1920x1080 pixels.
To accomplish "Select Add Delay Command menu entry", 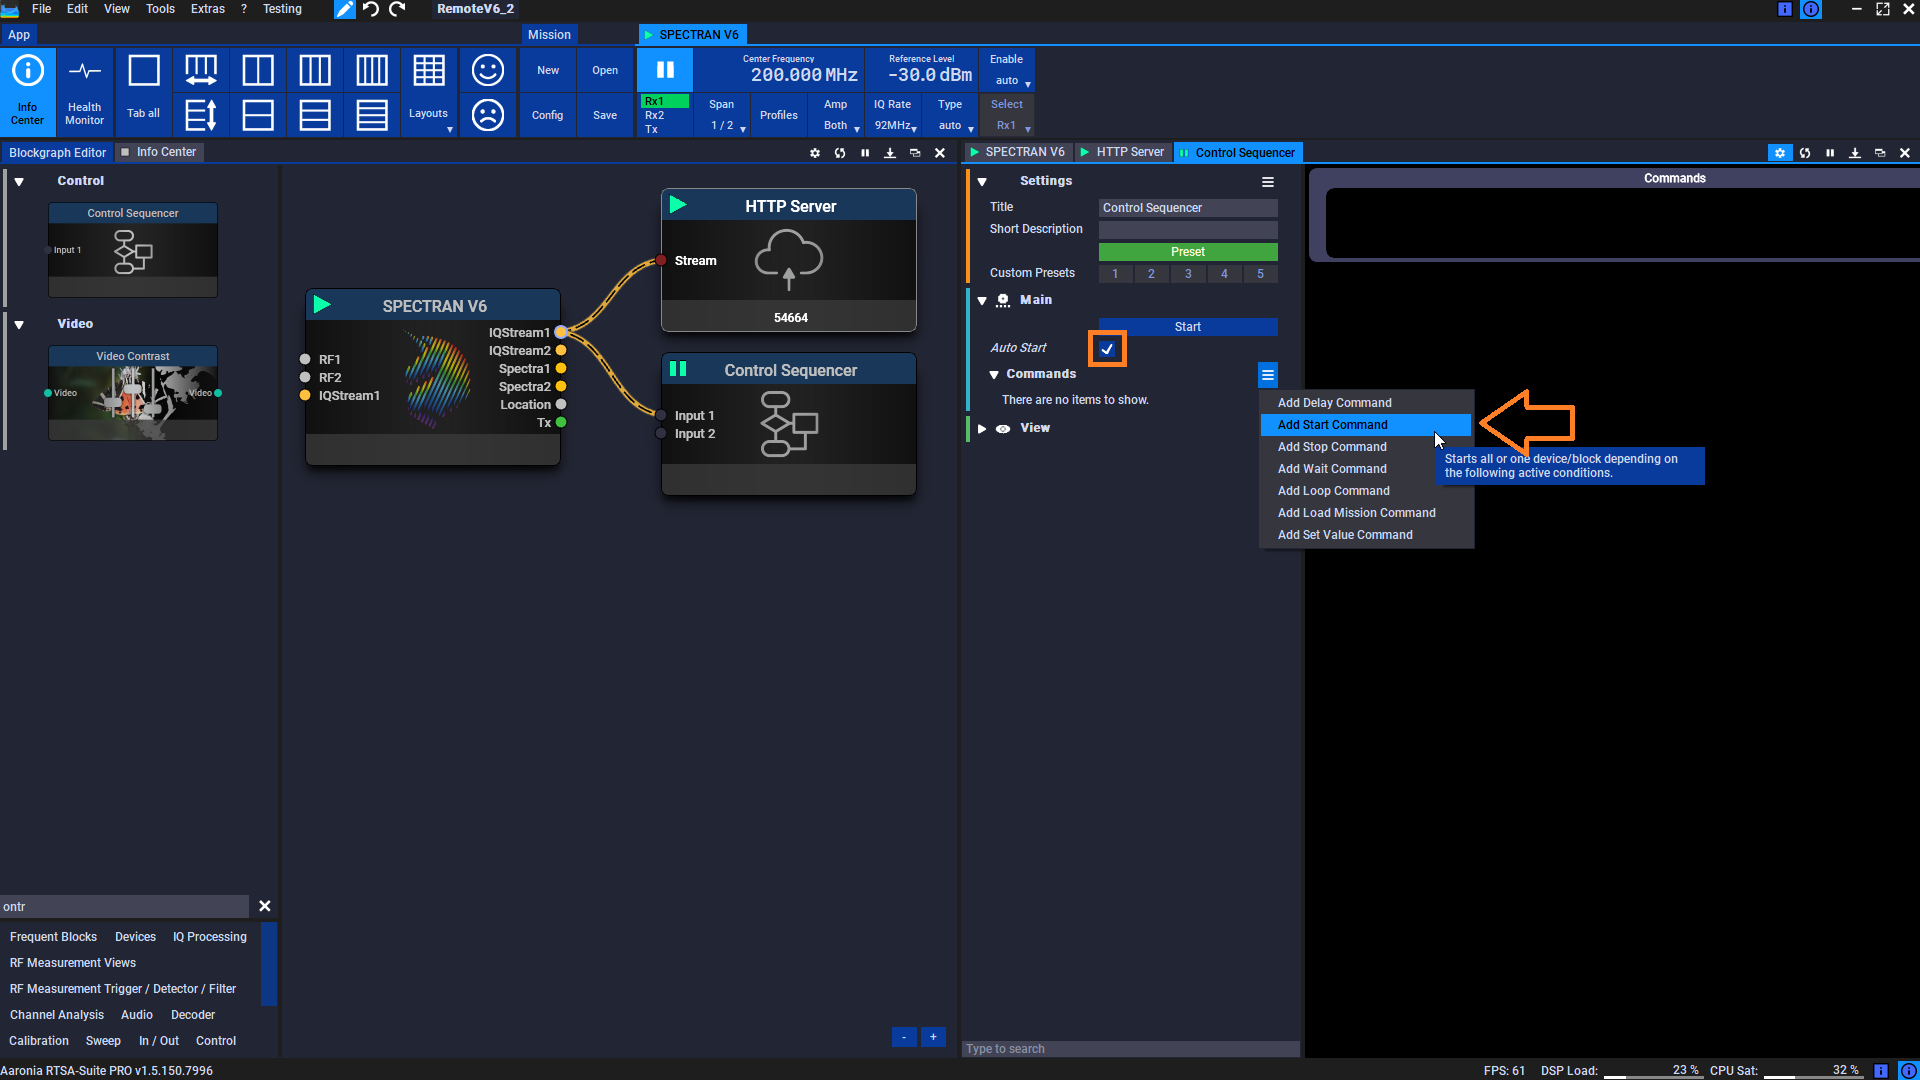I will tap(1366, 403).
